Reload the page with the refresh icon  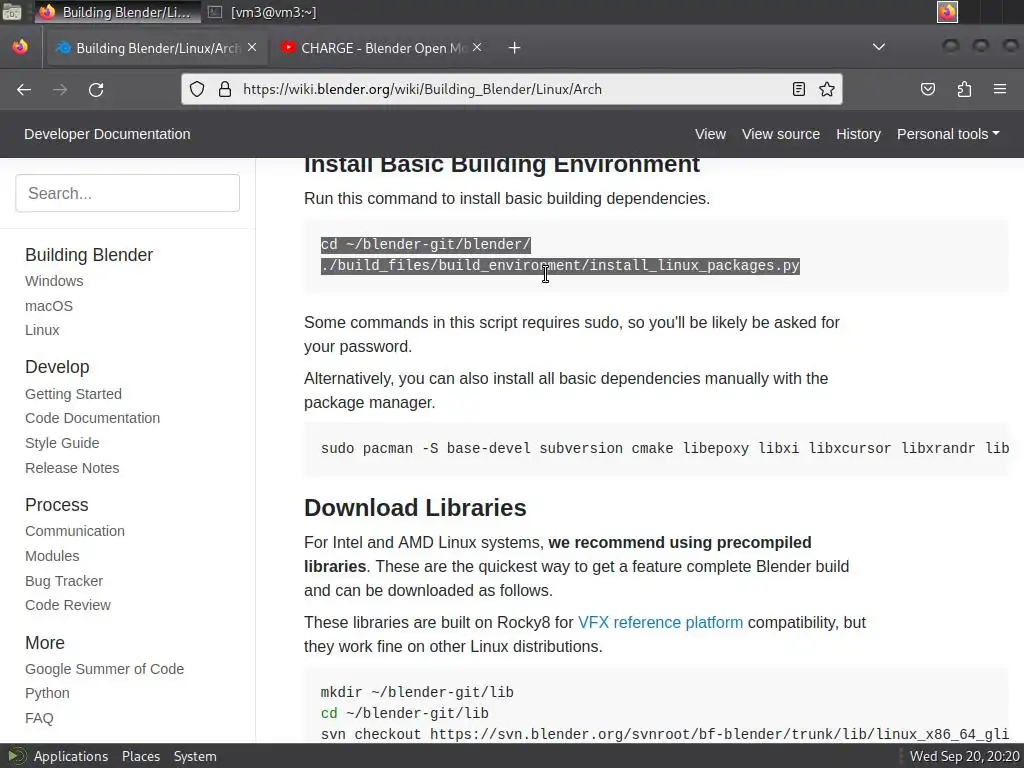tap(96, 89)
